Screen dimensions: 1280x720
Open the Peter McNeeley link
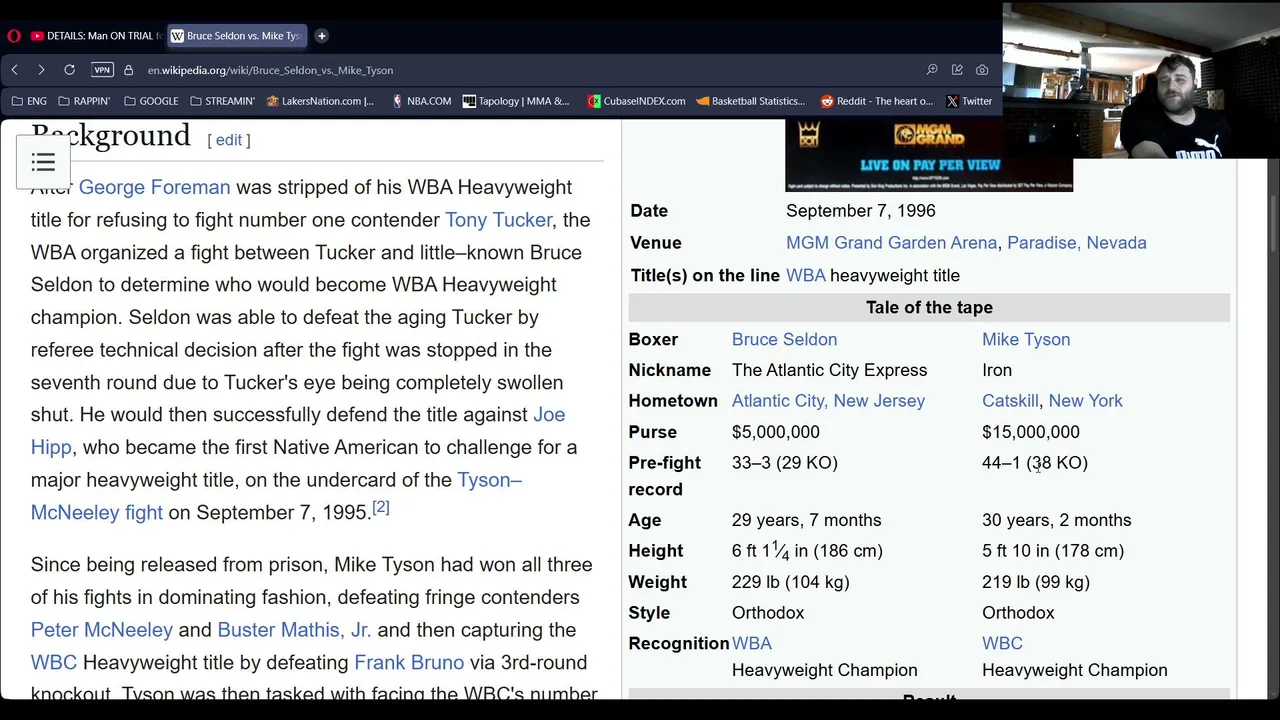[102, 630]
